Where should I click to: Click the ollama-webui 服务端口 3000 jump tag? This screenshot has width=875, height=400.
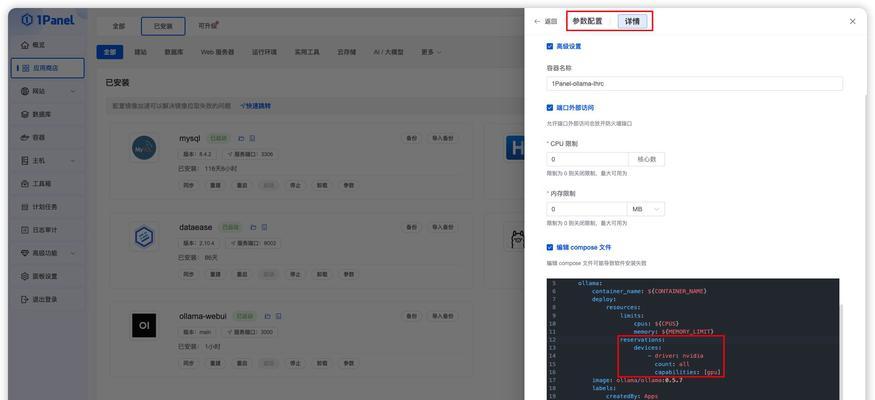tap(249, 332)
